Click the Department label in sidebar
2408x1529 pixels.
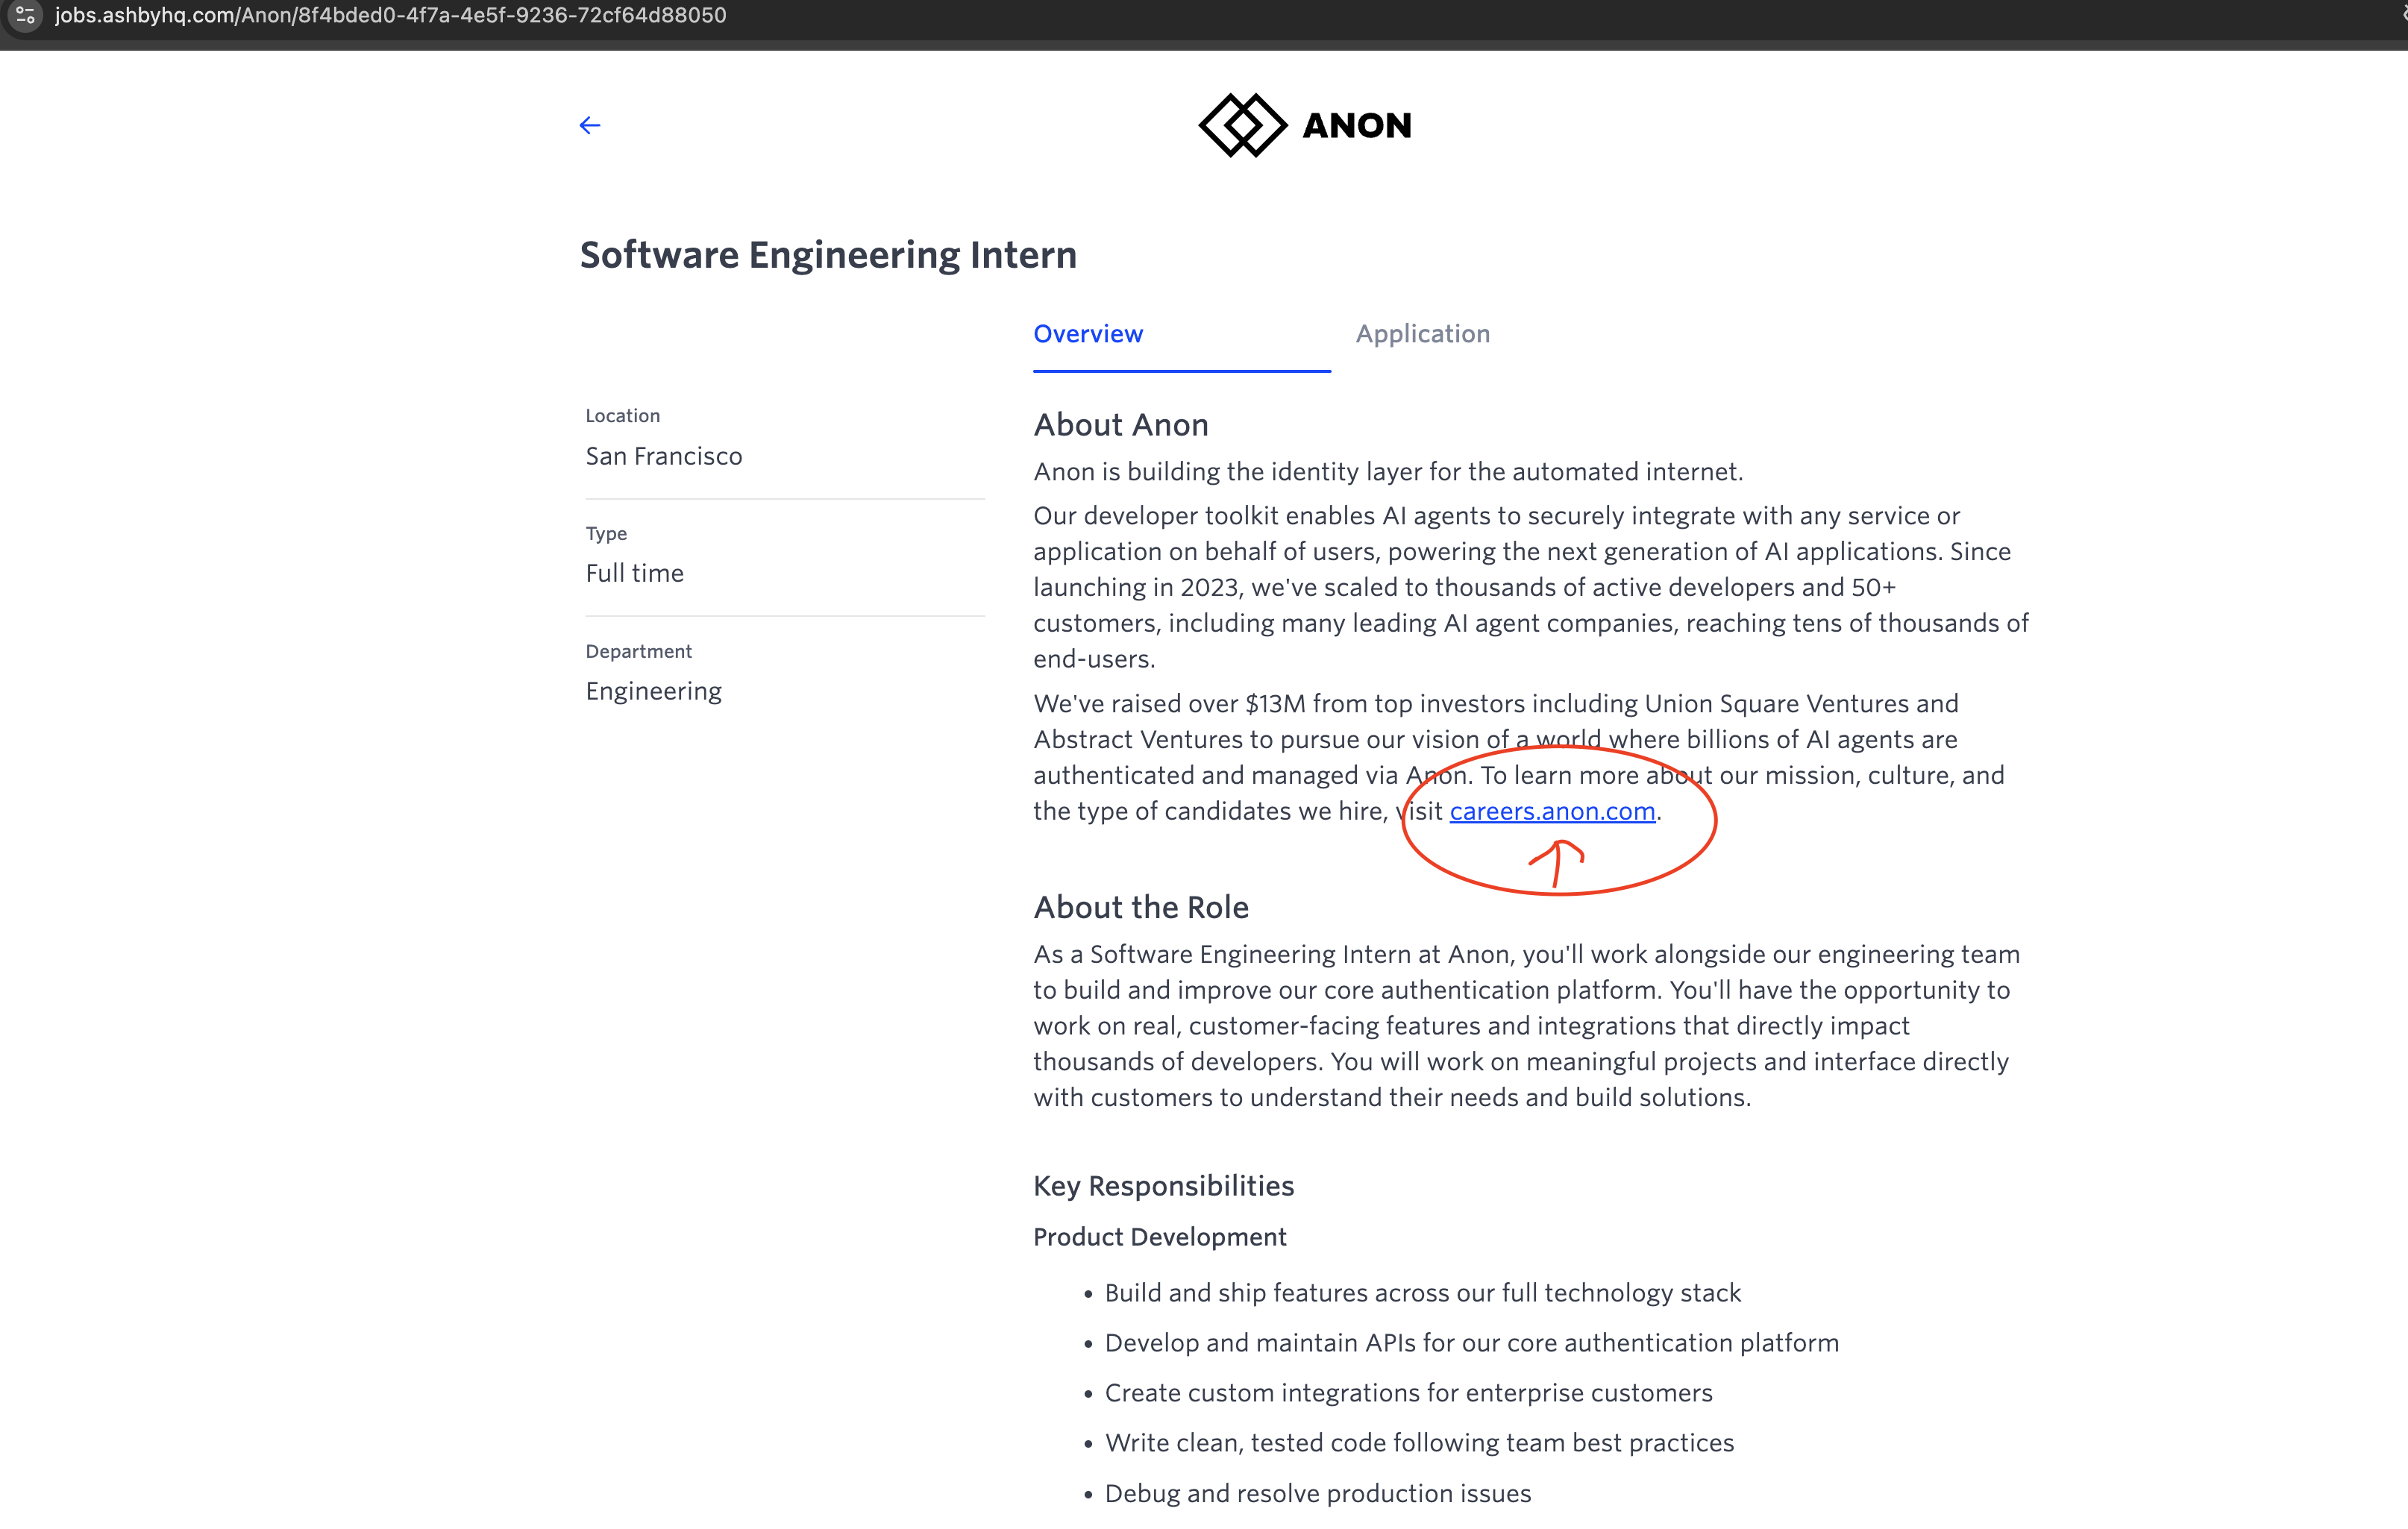pyautogui.click(x=638, y=651)
